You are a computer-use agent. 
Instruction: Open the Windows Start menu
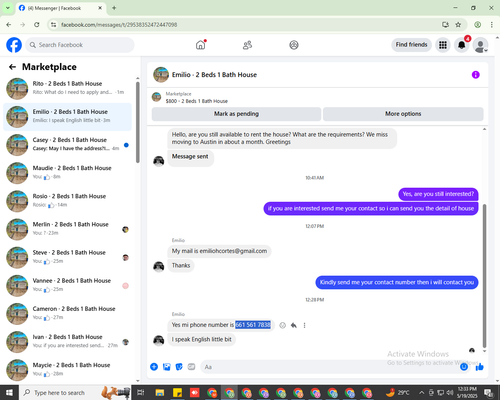9,393
